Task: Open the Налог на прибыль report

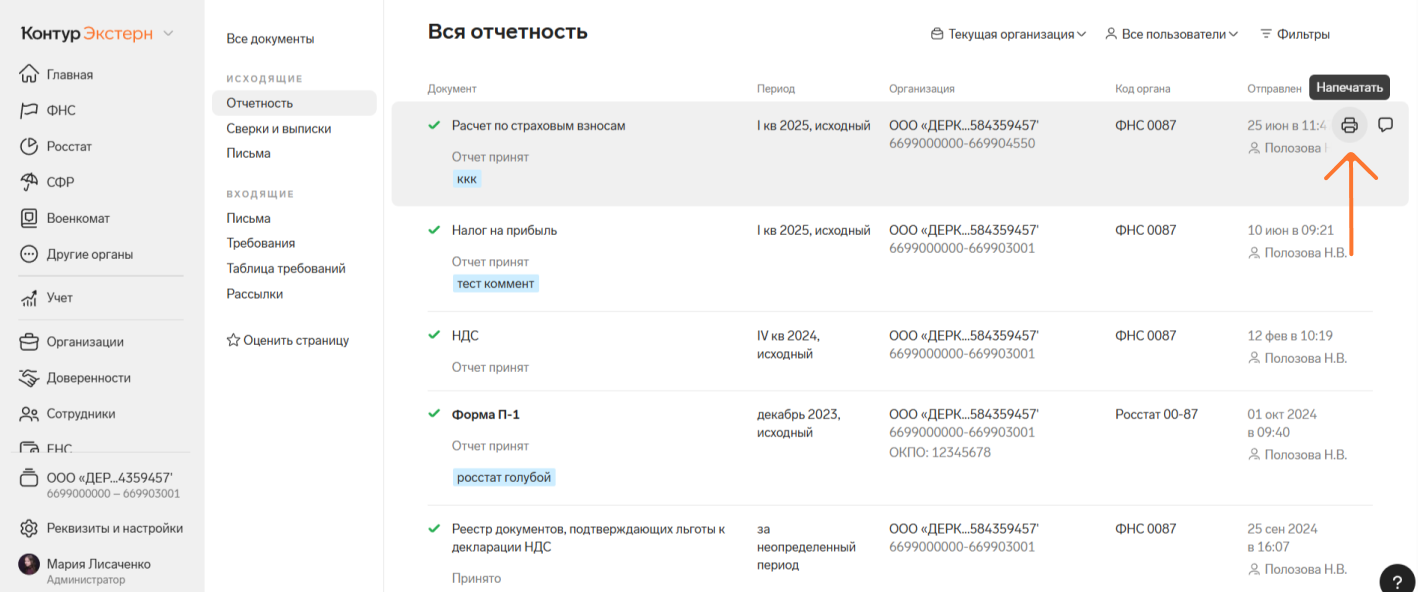Action: [x=504, y=230]
